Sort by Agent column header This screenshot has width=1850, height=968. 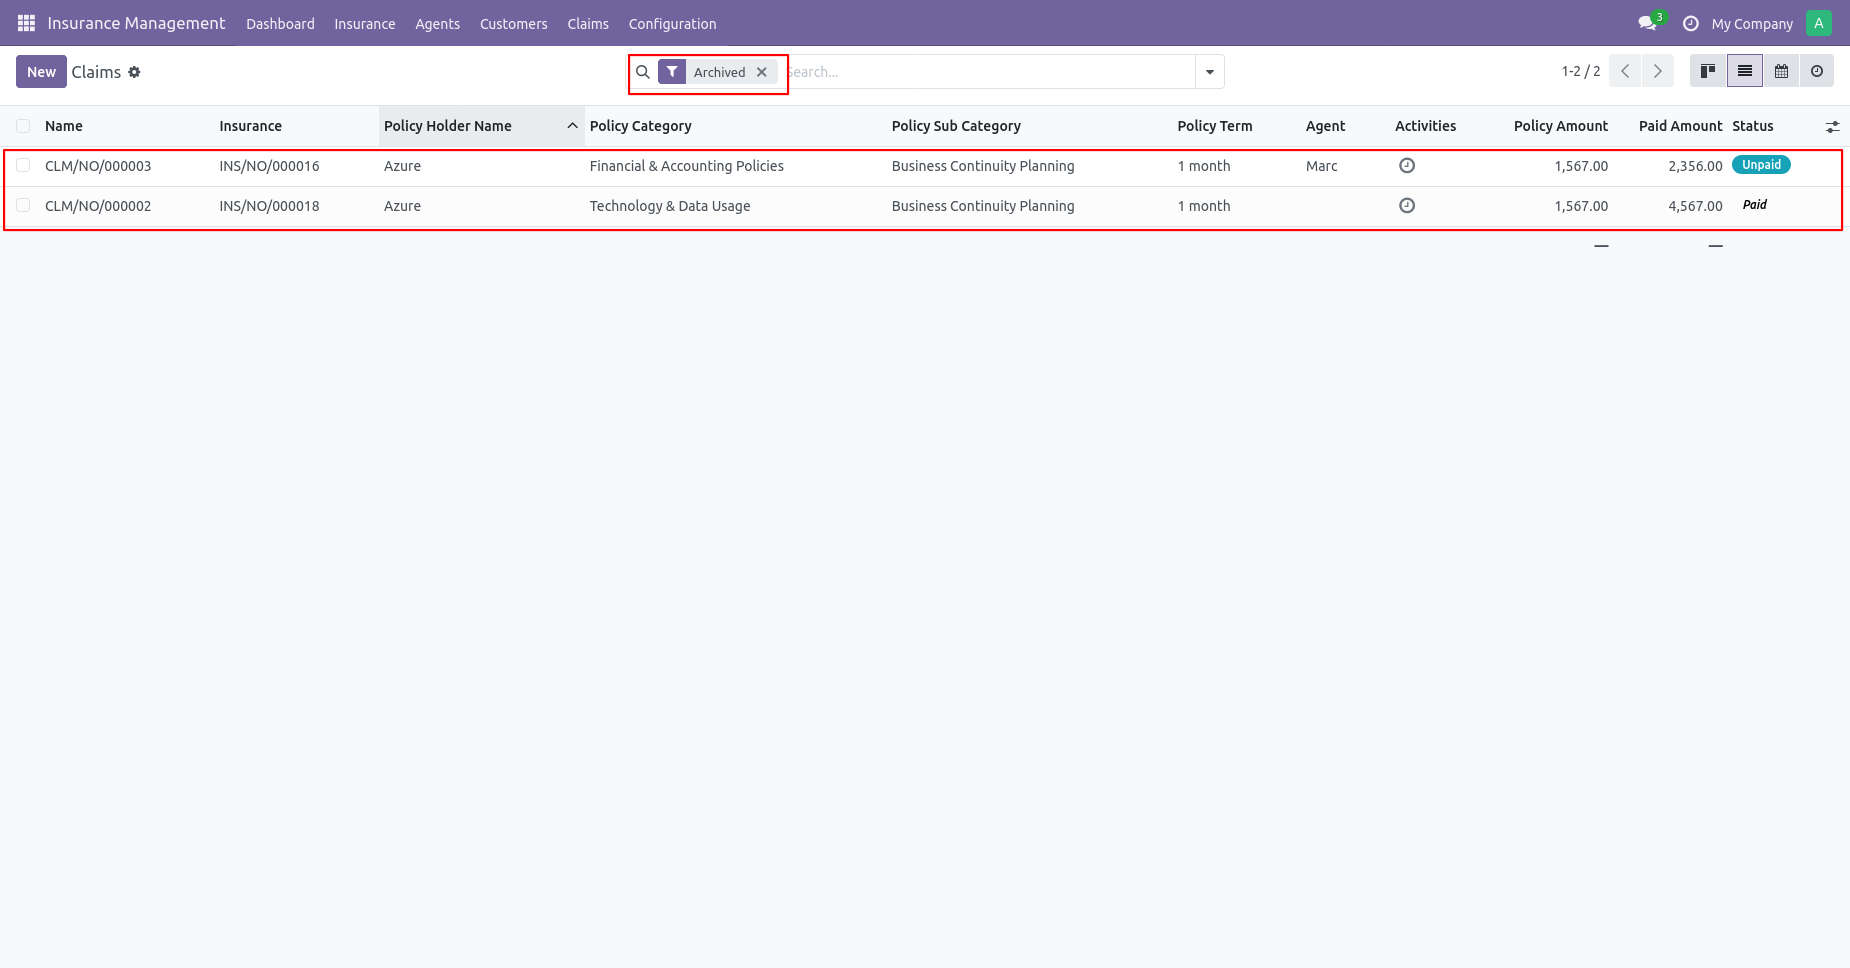click(x=1325, y=126)
